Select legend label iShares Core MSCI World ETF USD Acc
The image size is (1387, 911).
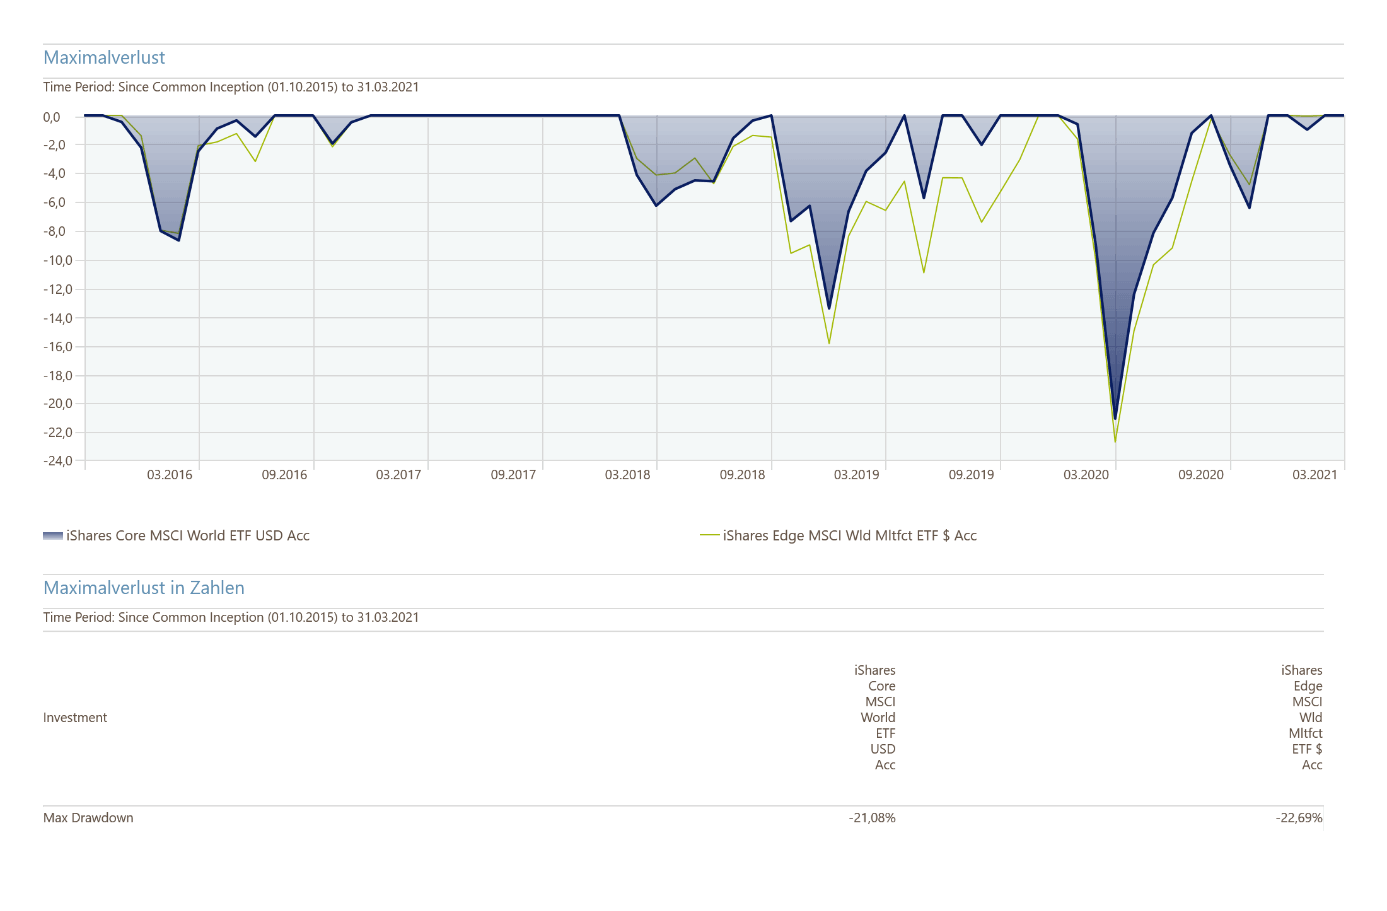(188, 536)
